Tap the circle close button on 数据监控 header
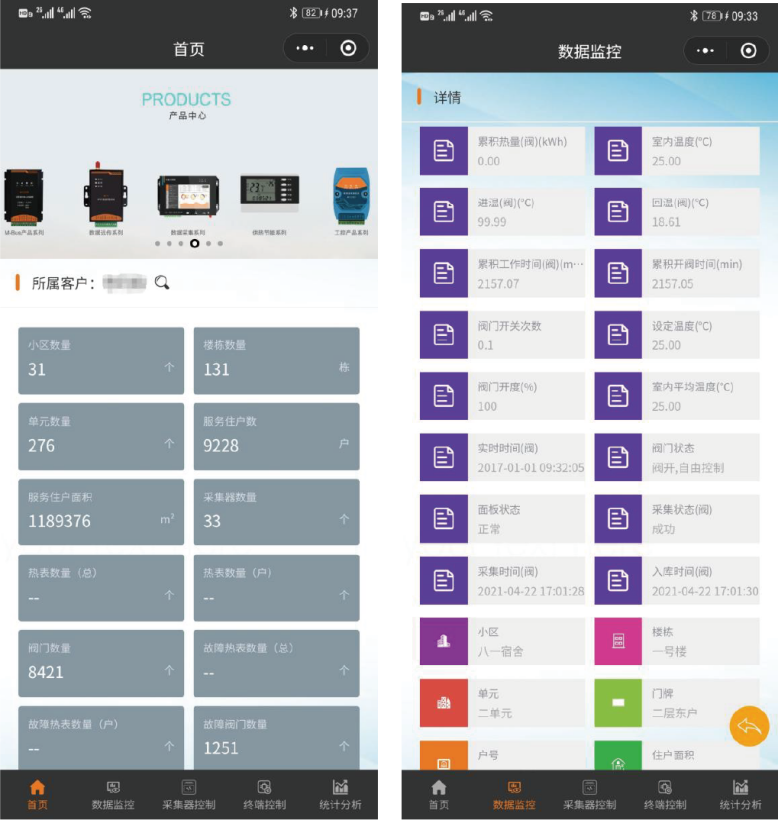This screenshot has height=820, width=778. pos(748,51)
